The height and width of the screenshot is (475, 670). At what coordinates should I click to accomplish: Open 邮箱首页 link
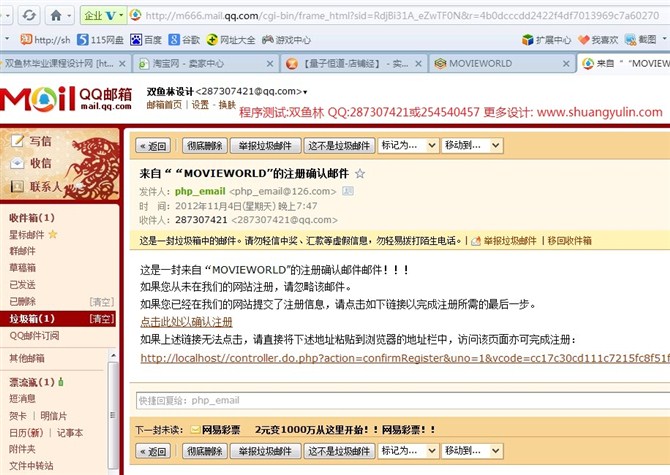[x=164, y=105]
